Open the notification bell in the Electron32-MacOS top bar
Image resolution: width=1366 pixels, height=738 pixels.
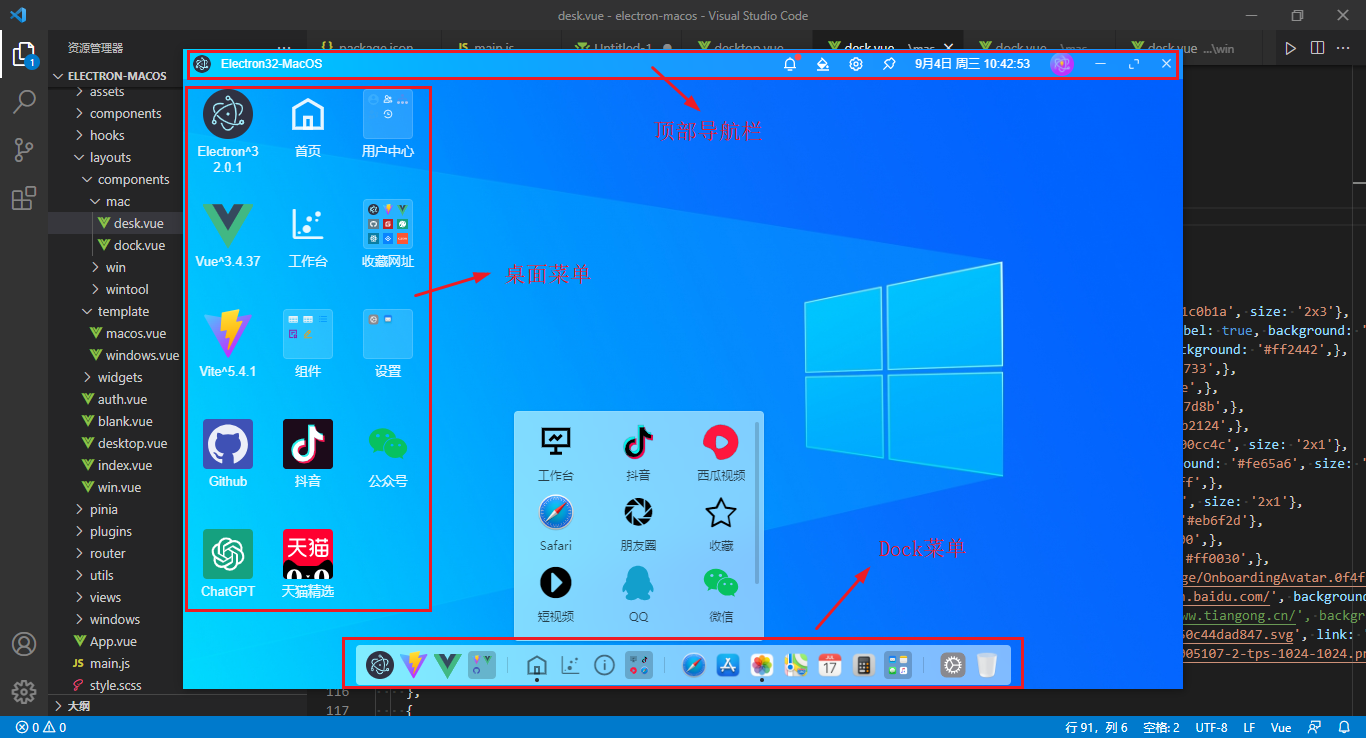pos(790,64)
